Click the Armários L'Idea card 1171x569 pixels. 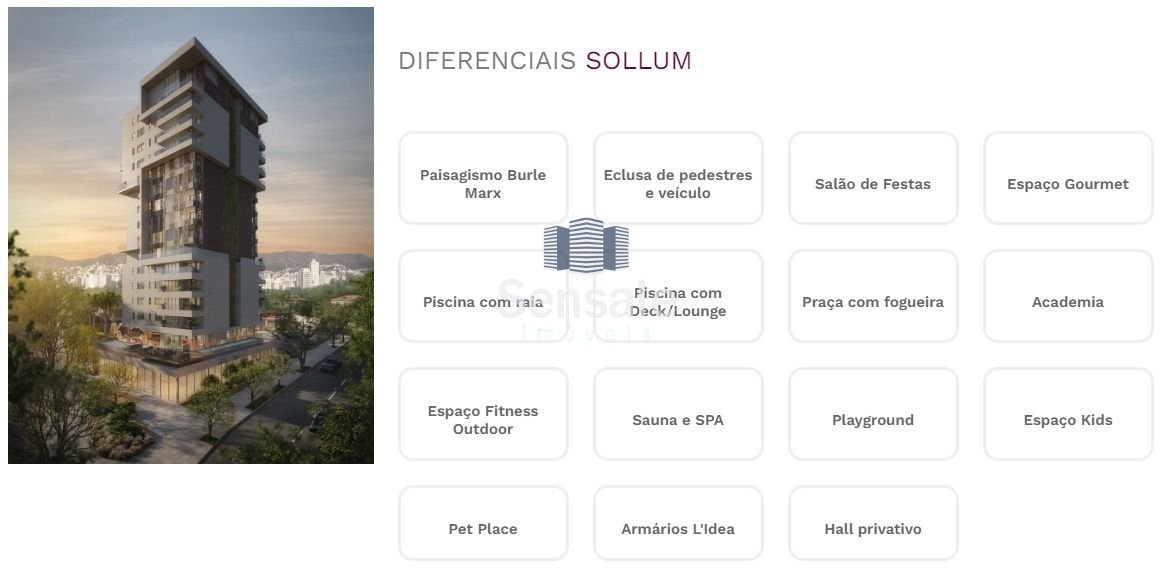[678, 524]
